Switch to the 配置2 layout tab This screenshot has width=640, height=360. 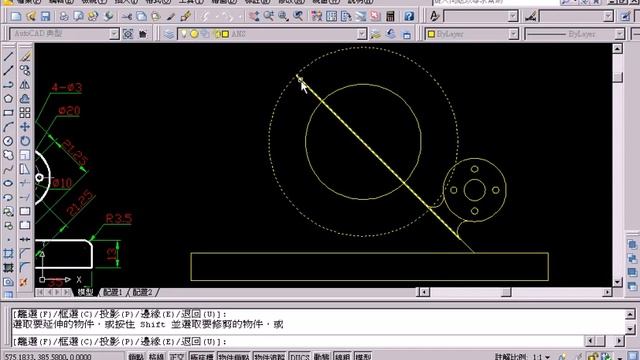coord(143,292)
